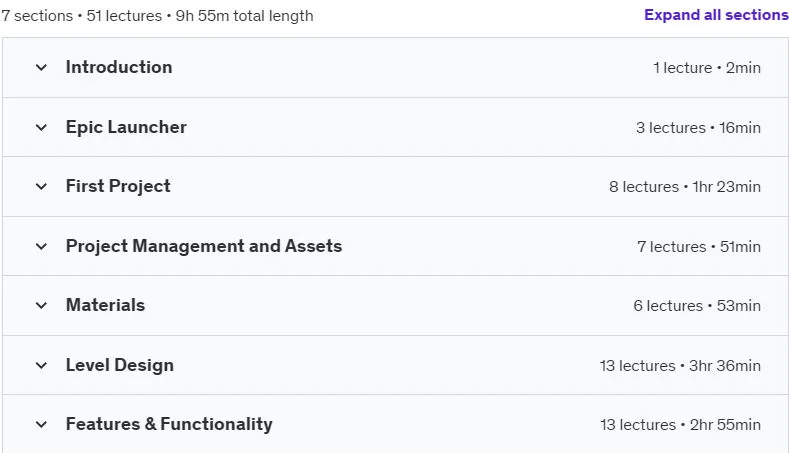
Task: Open chevron beside Project Management and Assets
Action: pyautogui.click(x=41, y=247)
